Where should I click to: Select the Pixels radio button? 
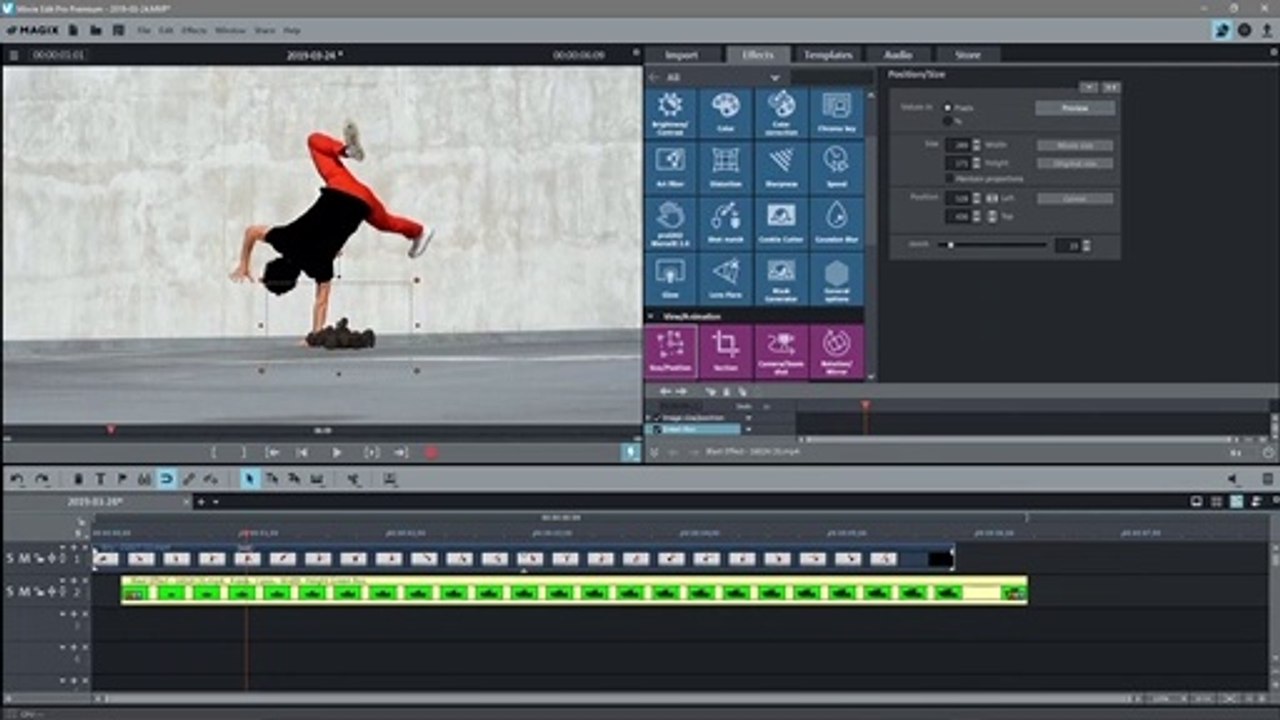[948, 107]
